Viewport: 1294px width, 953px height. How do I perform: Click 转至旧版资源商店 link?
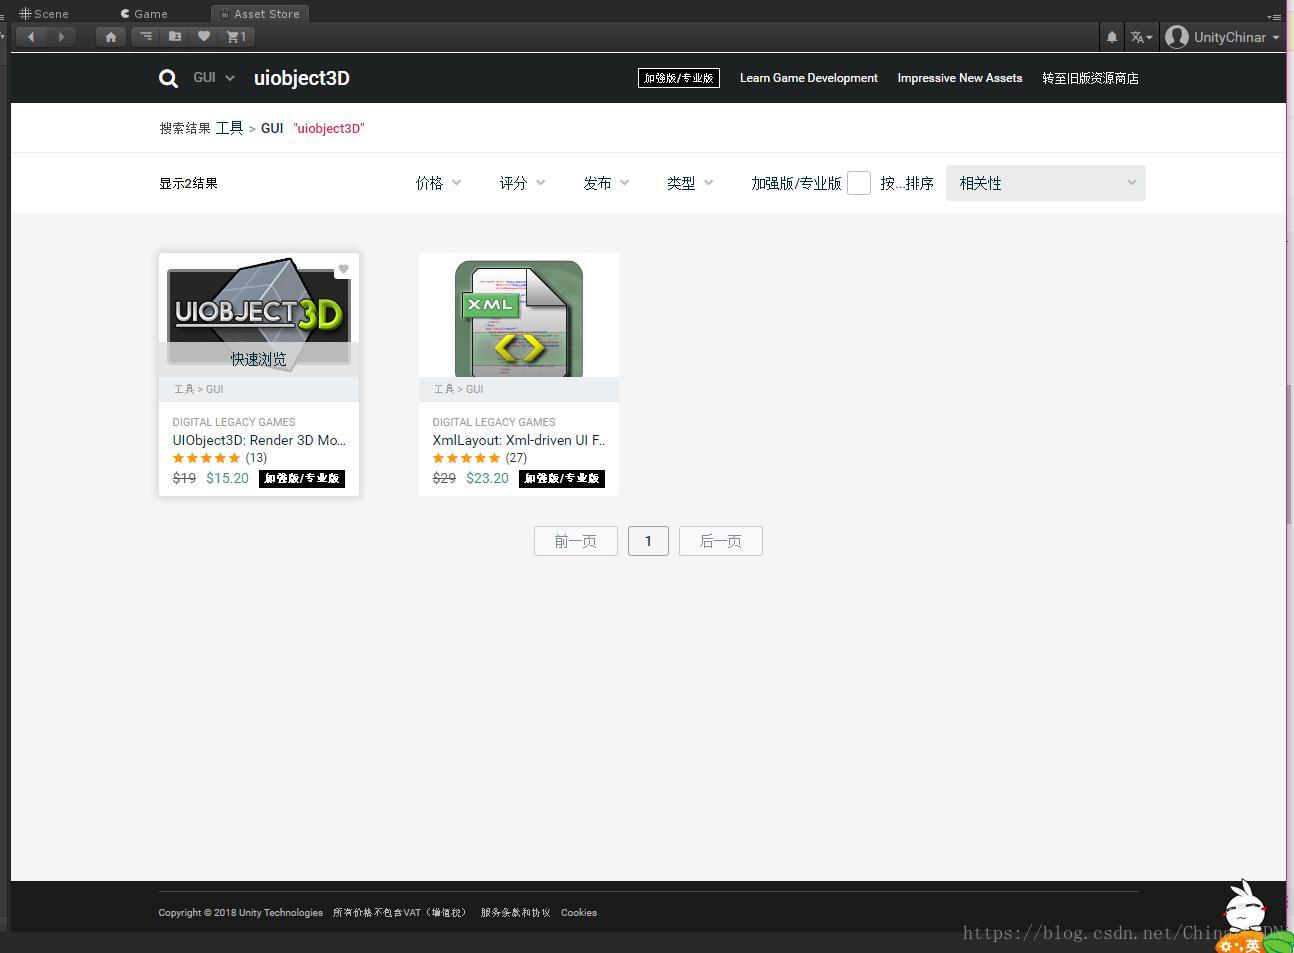click(x=1090, y=78)
